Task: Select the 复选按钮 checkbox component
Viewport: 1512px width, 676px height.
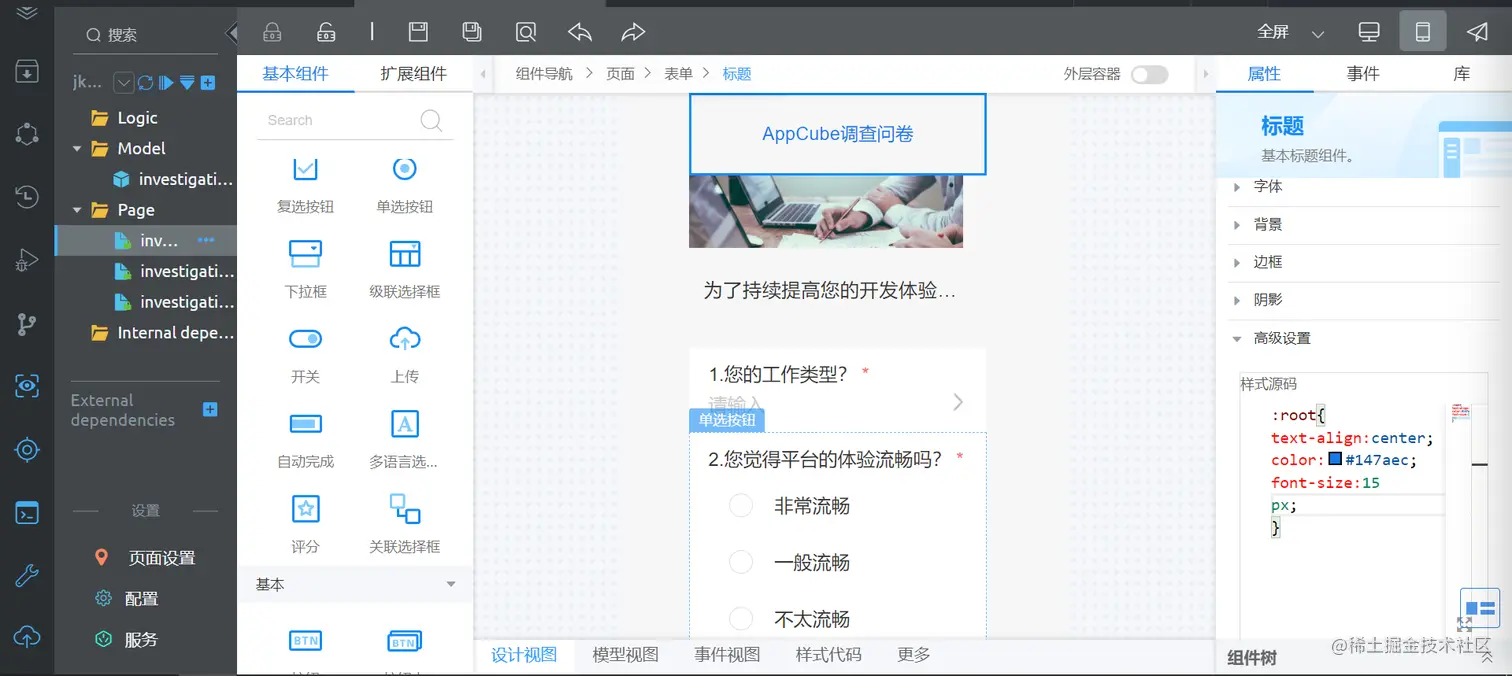Action: pos(305,185)
